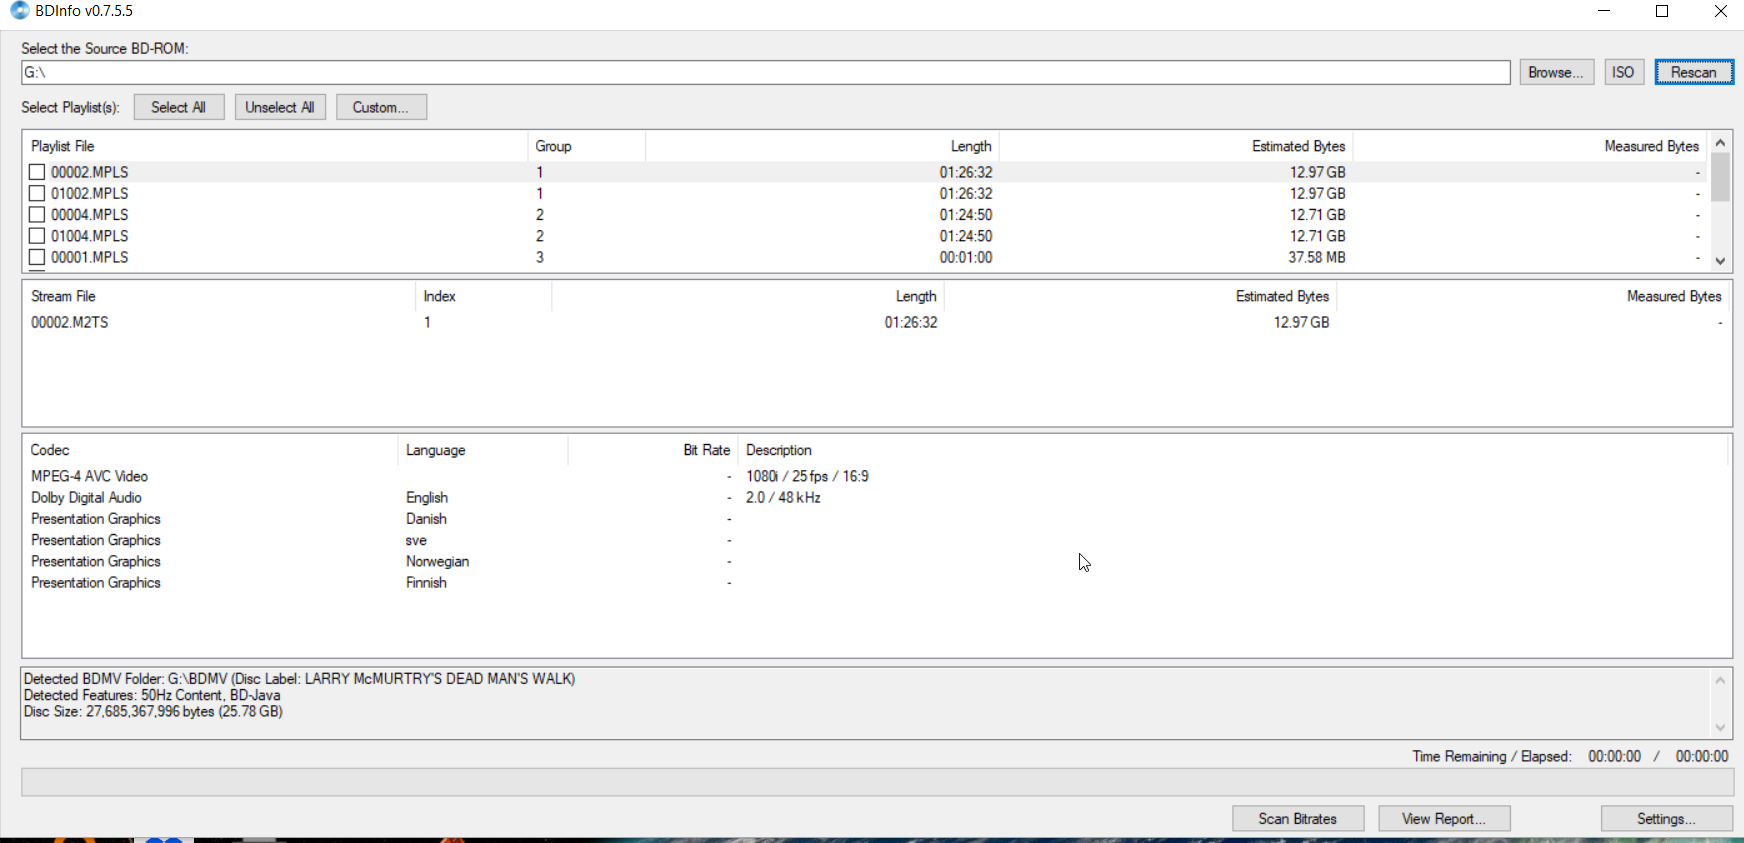Click the 1080i / 25 fps / 16:9 description
Image resolution: width=1744 pixels, height=843 pixels.
807,476
